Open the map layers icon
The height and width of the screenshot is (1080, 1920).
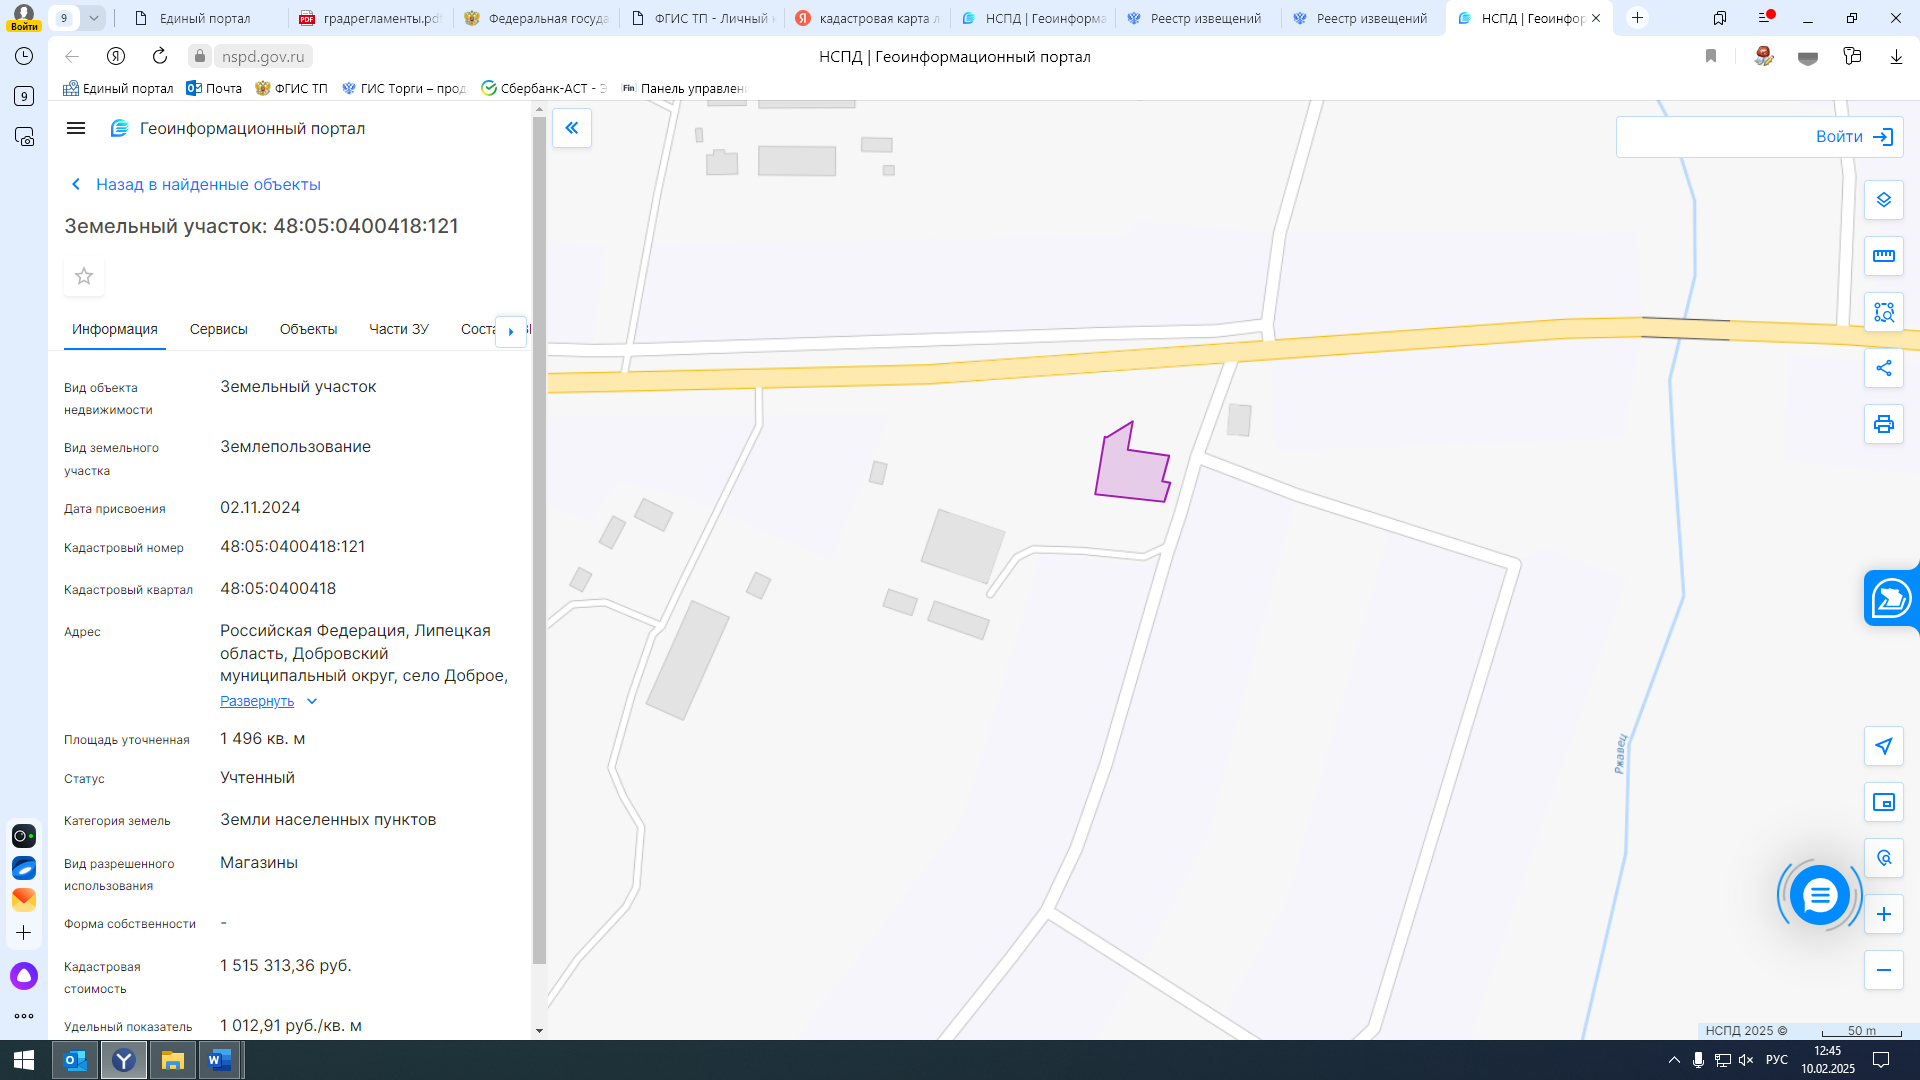pyautogui.click(x=1883, y=200)
